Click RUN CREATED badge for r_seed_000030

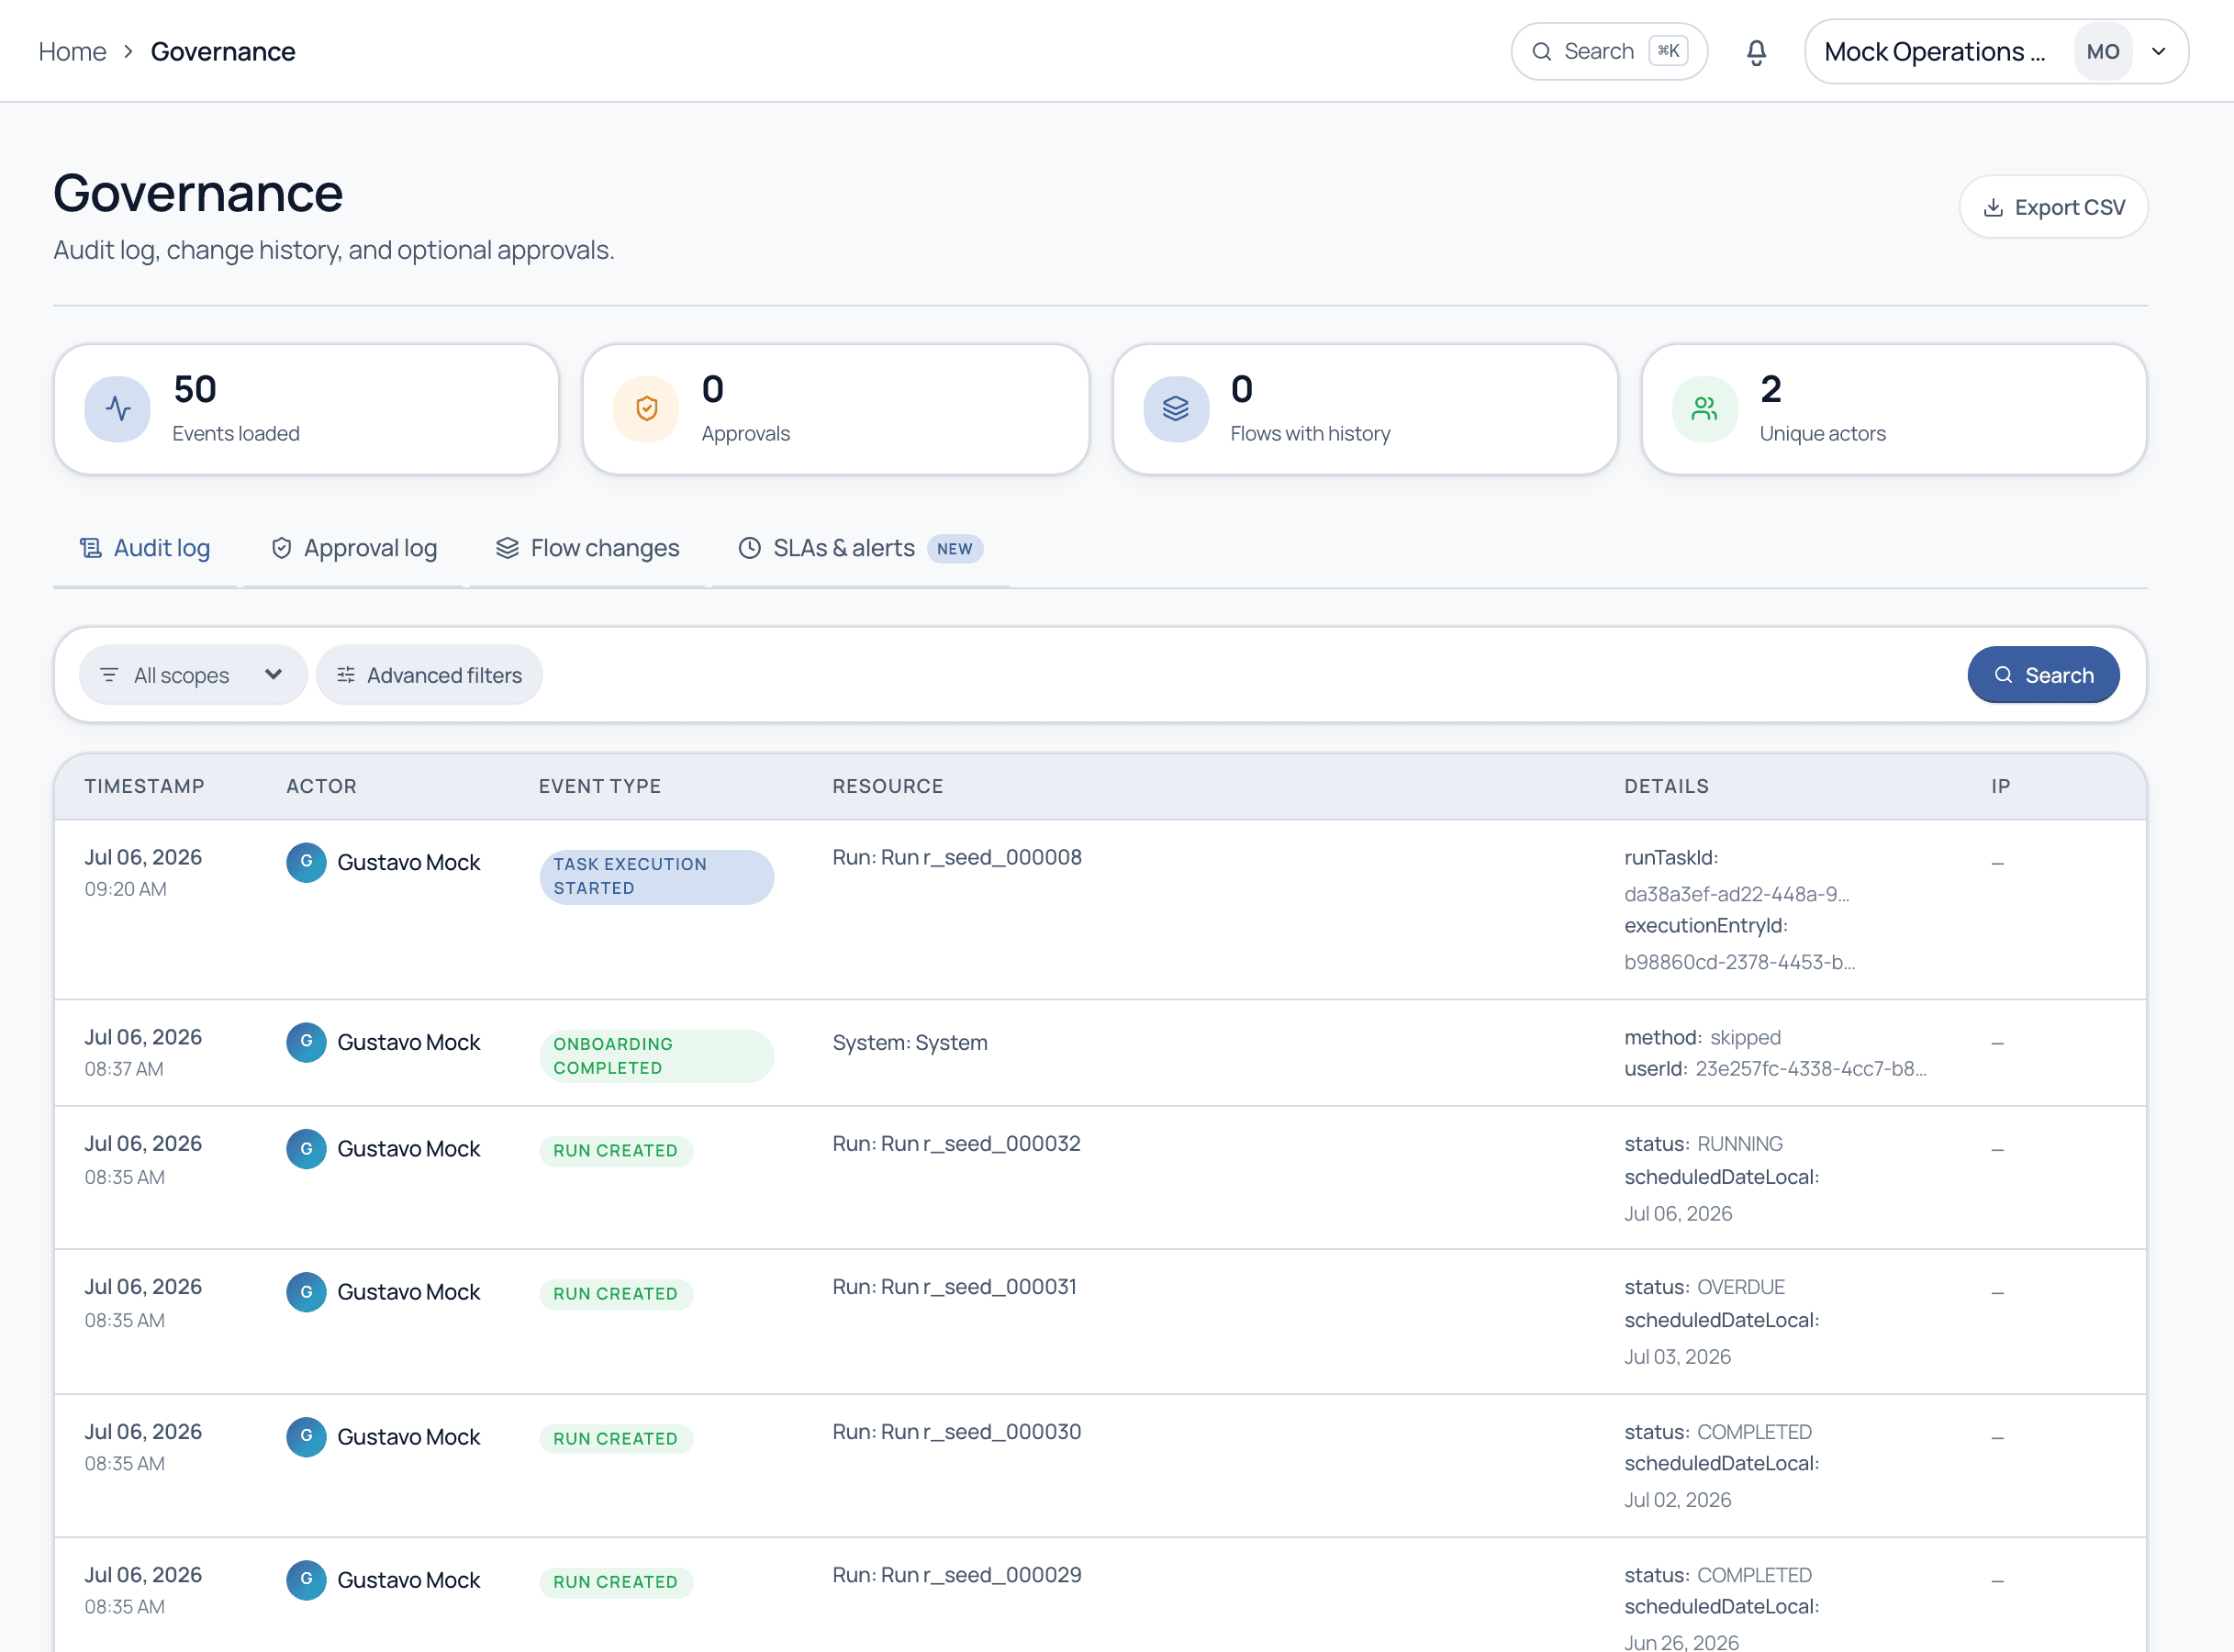[616, 1439]
